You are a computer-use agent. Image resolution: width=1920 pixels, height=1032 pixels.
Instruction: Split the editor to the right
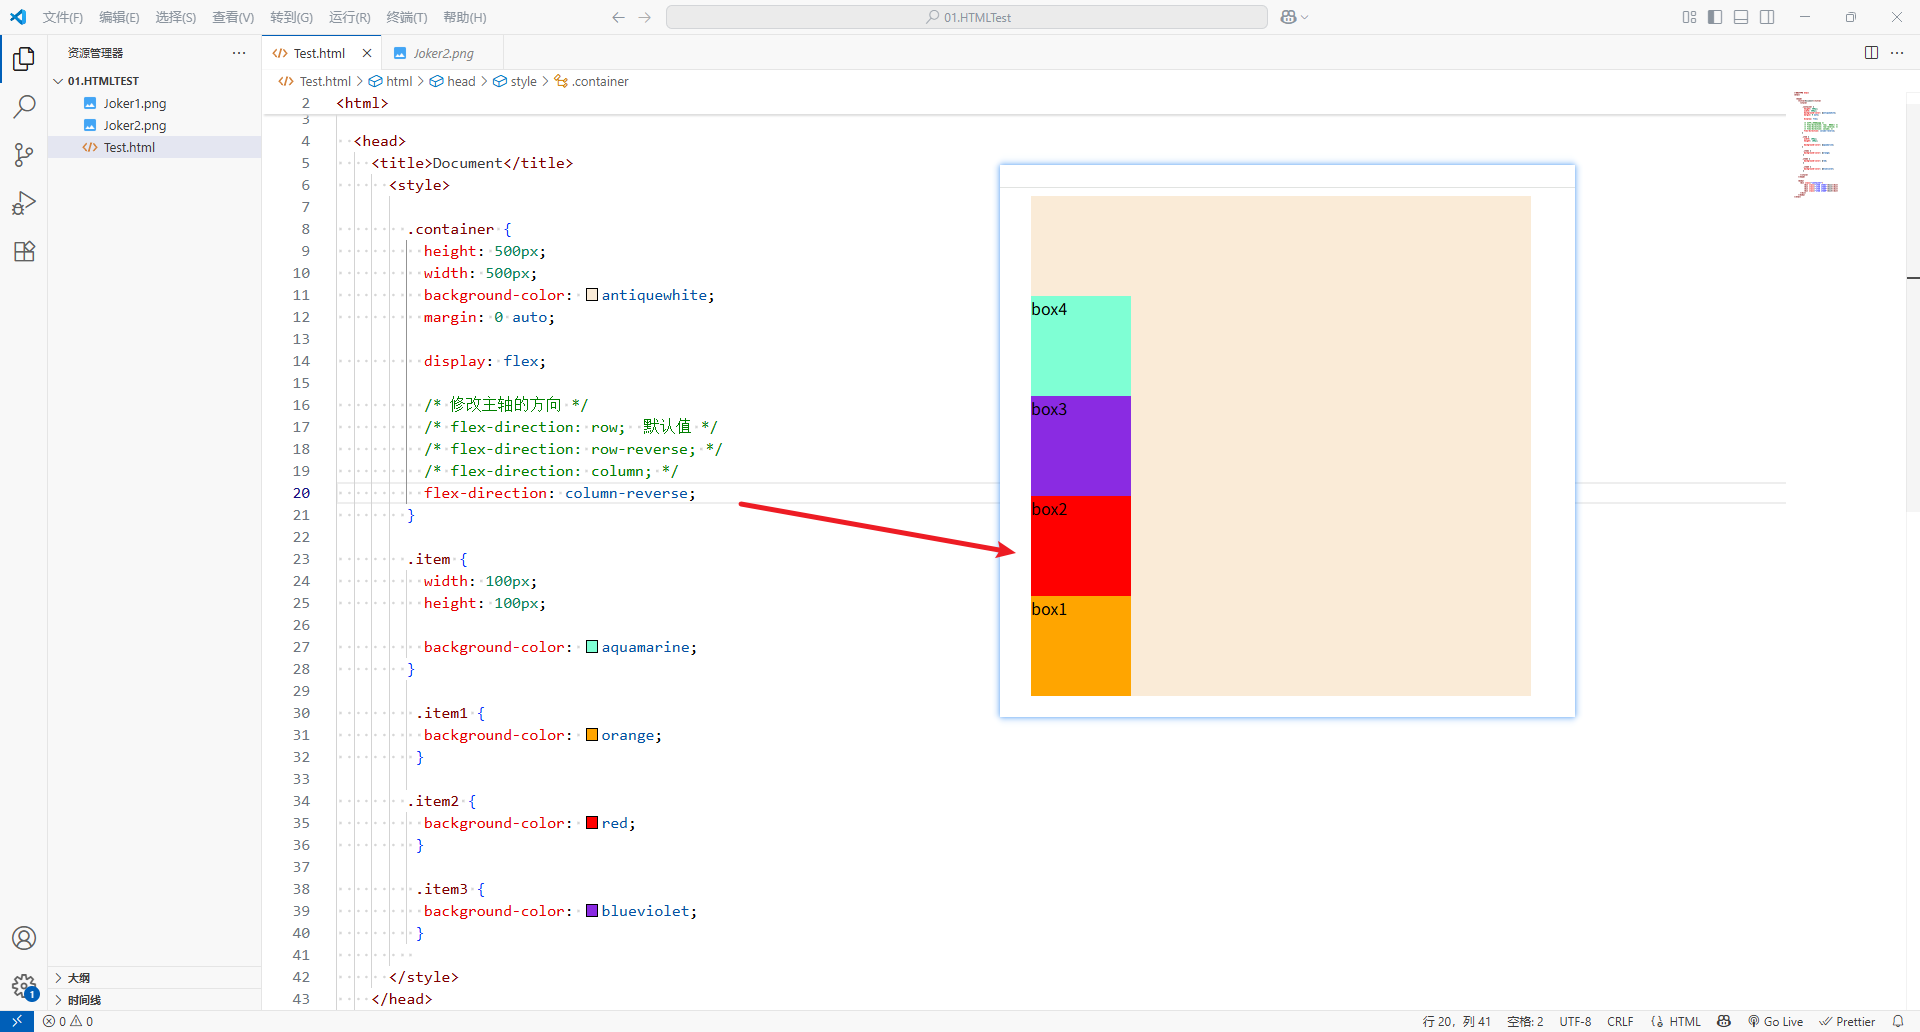[1871, 53]
